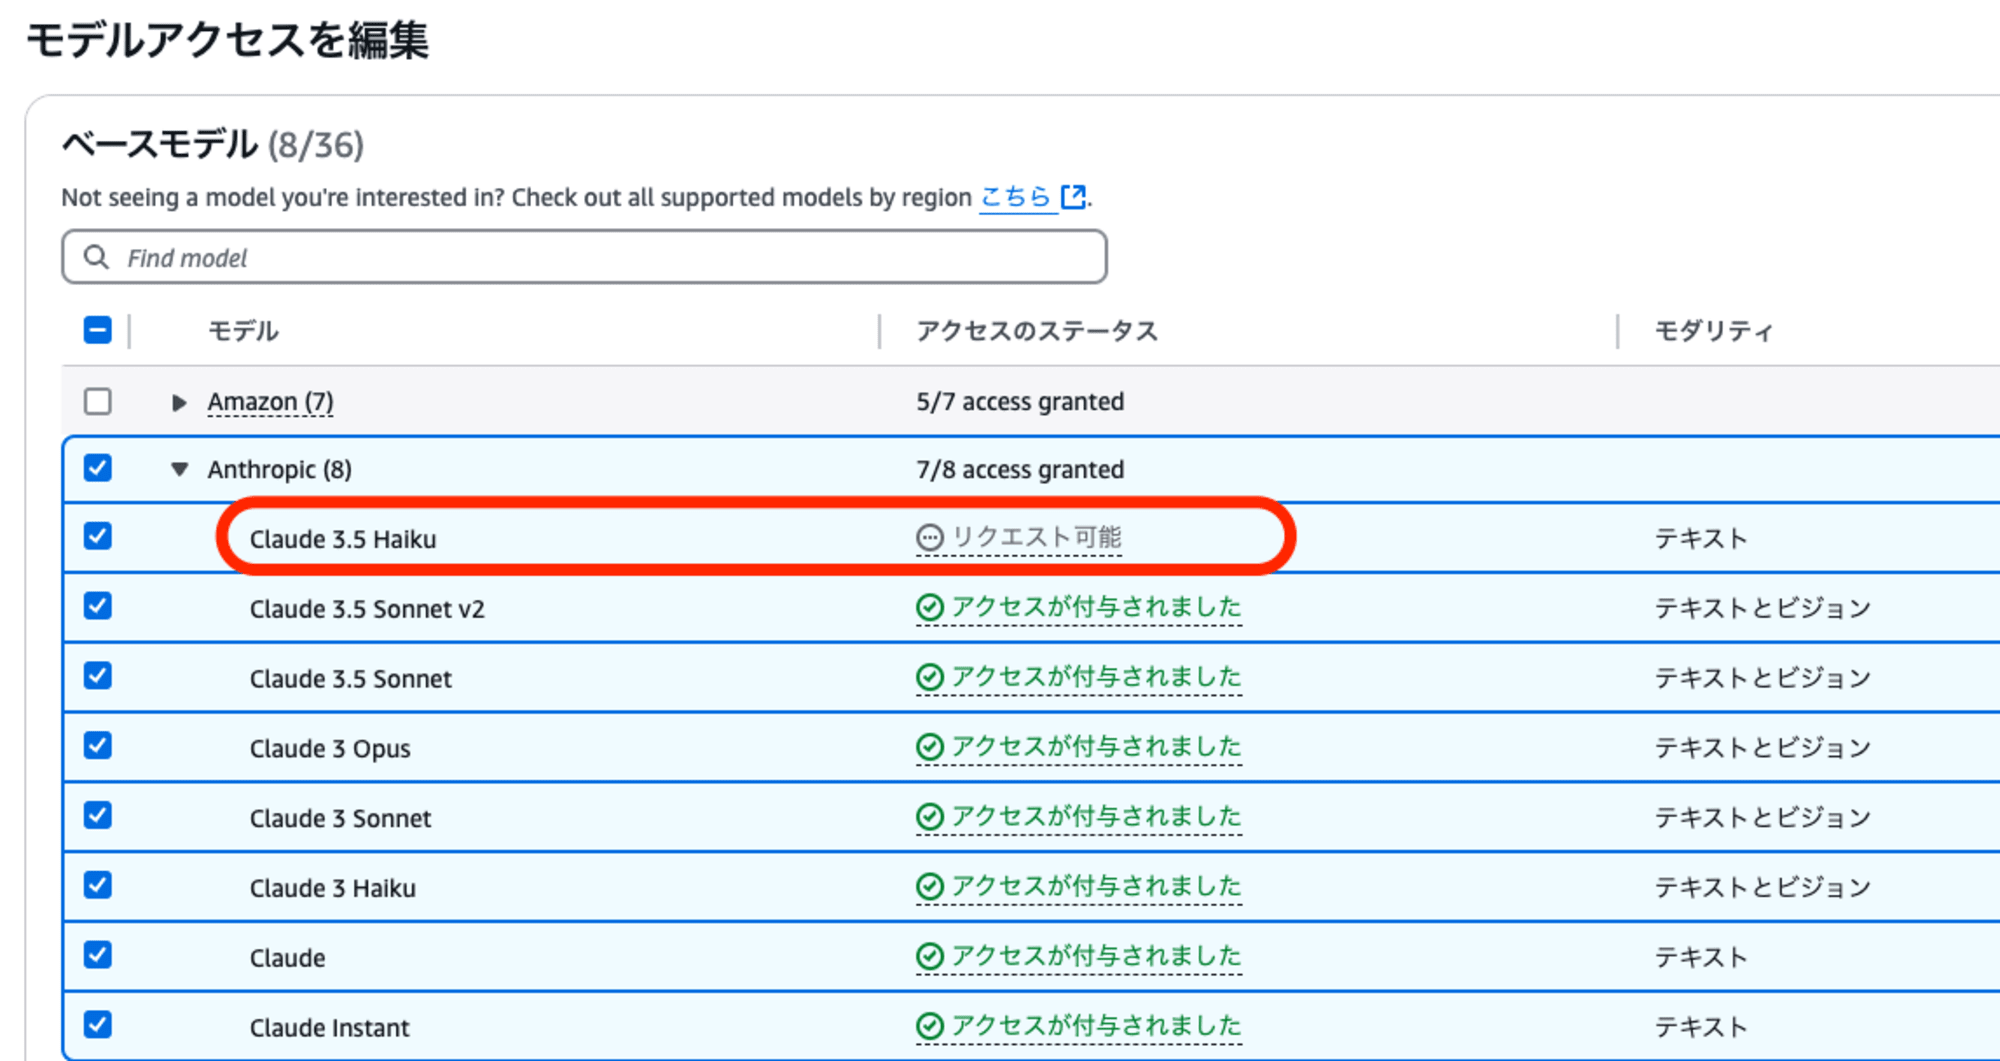Click the ベースモデル (8/36) heading
2000x1061 pixels.
tap(212, 144)
